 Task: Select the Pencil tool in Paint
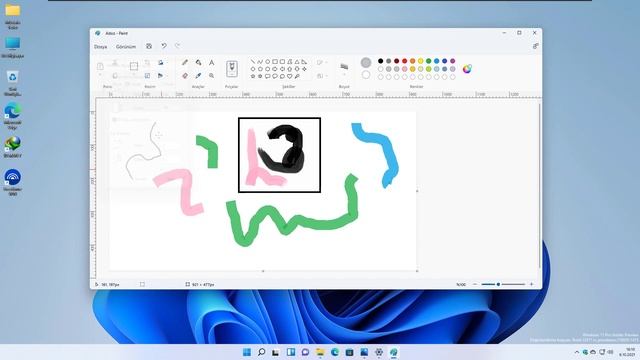tap(185, 62)
